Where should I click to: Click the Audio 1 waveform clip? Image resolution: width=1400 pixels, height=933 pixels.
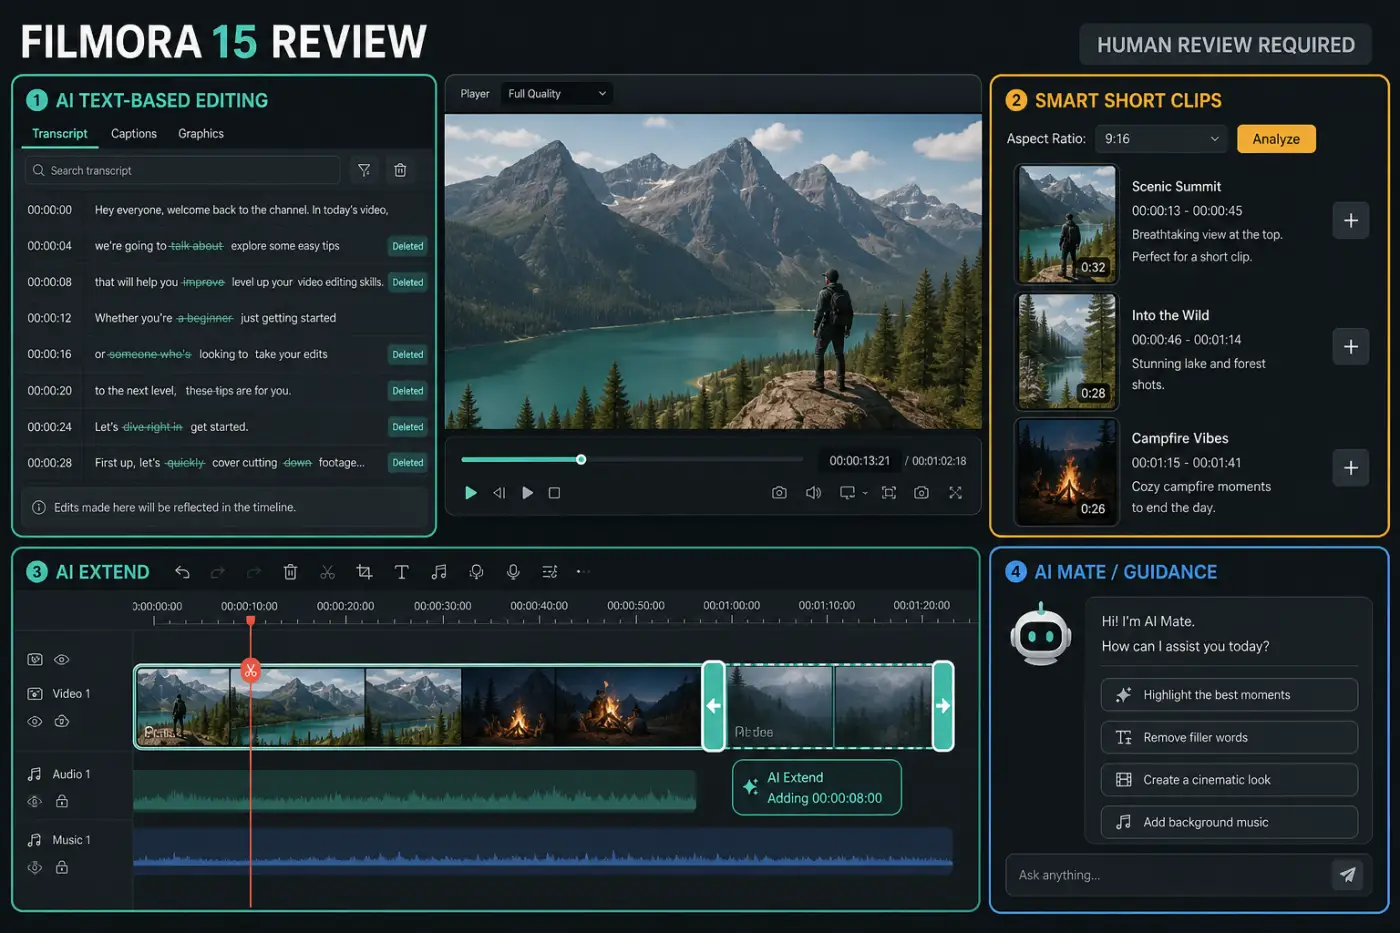414,791
